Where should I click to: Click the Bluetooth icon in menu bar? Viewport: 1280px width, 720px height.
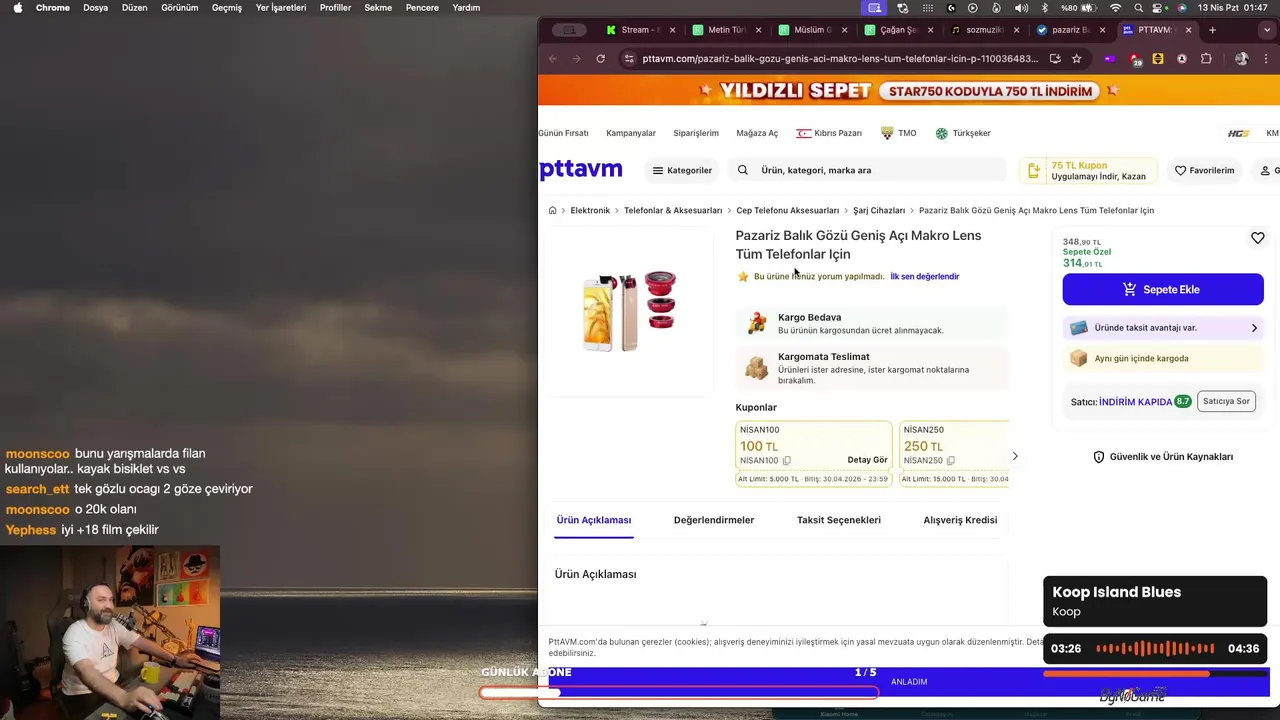(x=1043, y=8)
